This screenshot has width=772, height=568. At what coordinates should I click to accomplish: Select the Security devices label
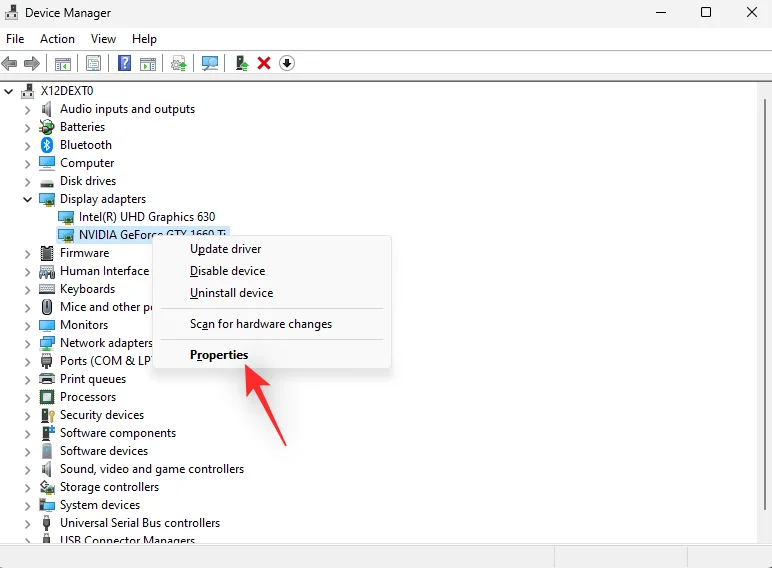click(x=102, y=415)
